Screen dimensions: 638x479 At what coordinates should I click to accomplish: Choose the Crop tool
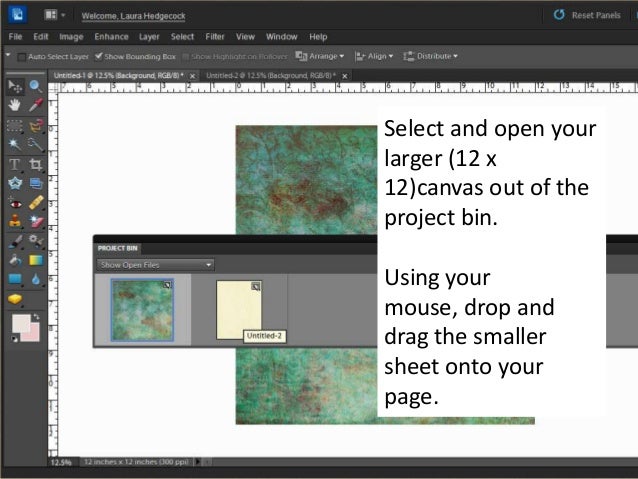click(36, 164)
